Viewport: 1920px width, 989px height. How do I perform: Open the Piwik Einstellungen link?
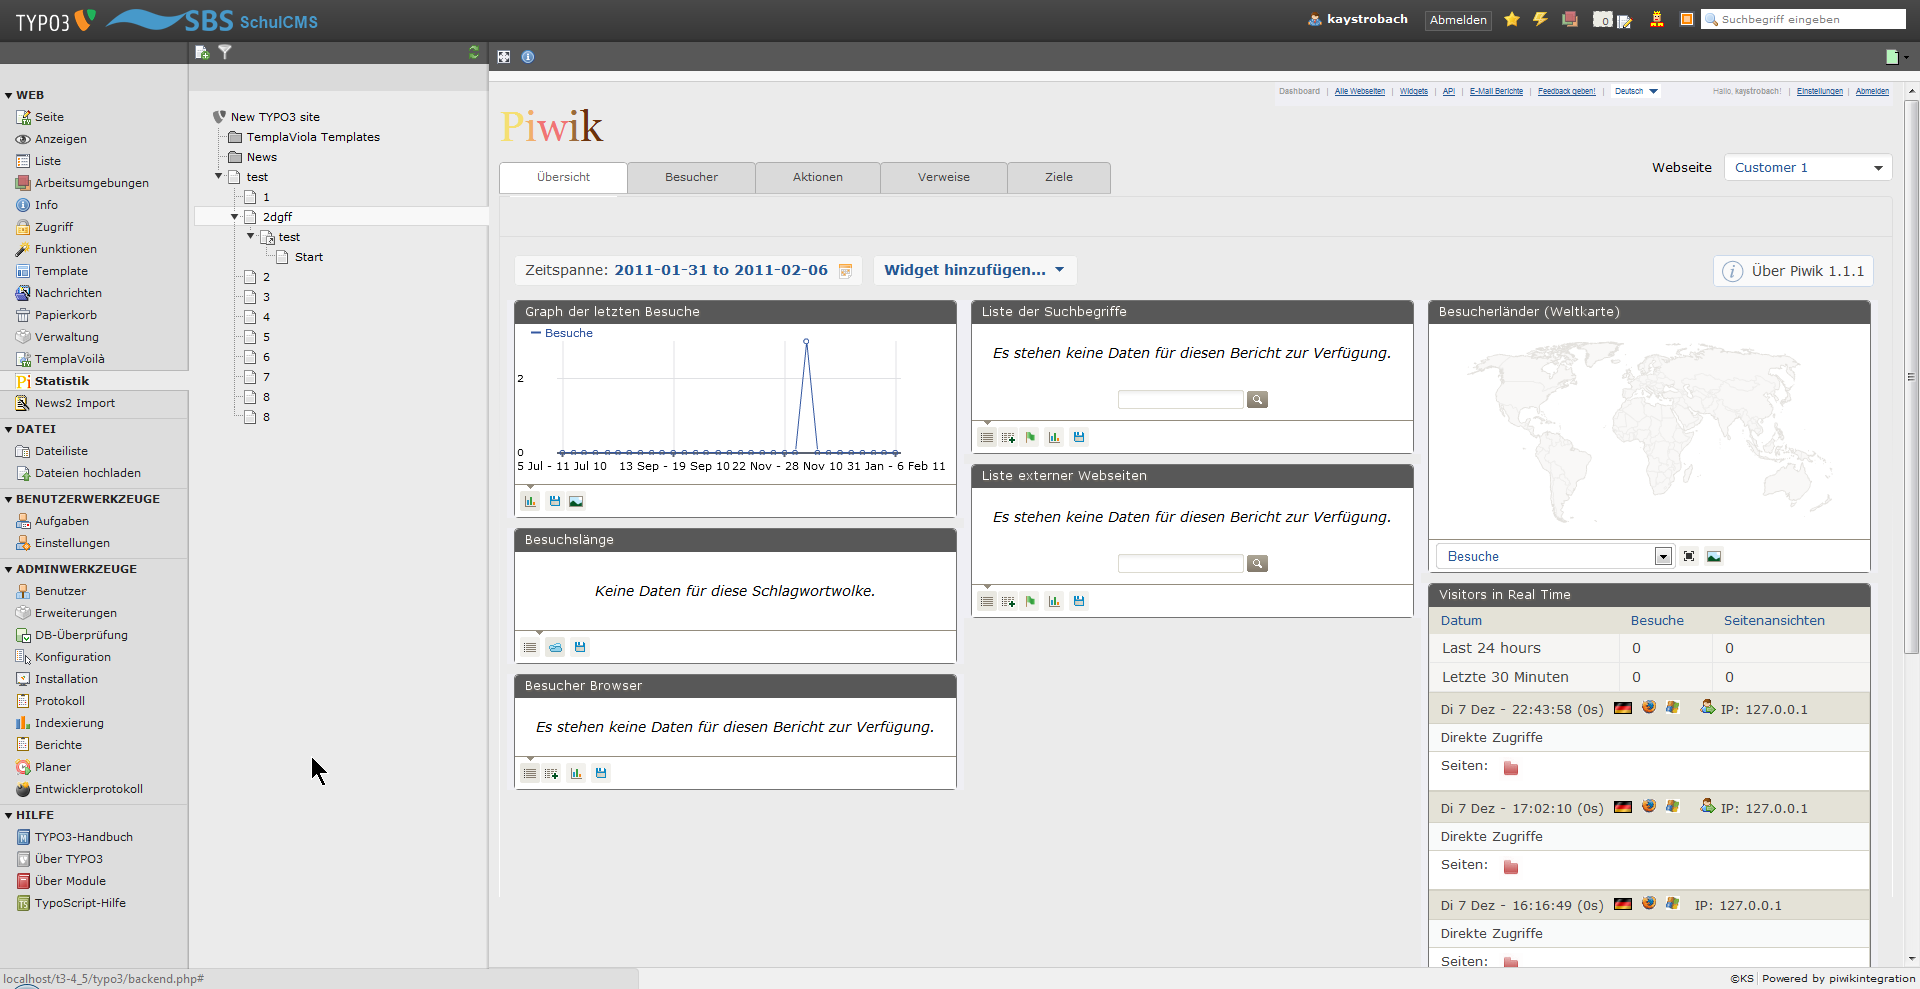tap(1820, 91)
